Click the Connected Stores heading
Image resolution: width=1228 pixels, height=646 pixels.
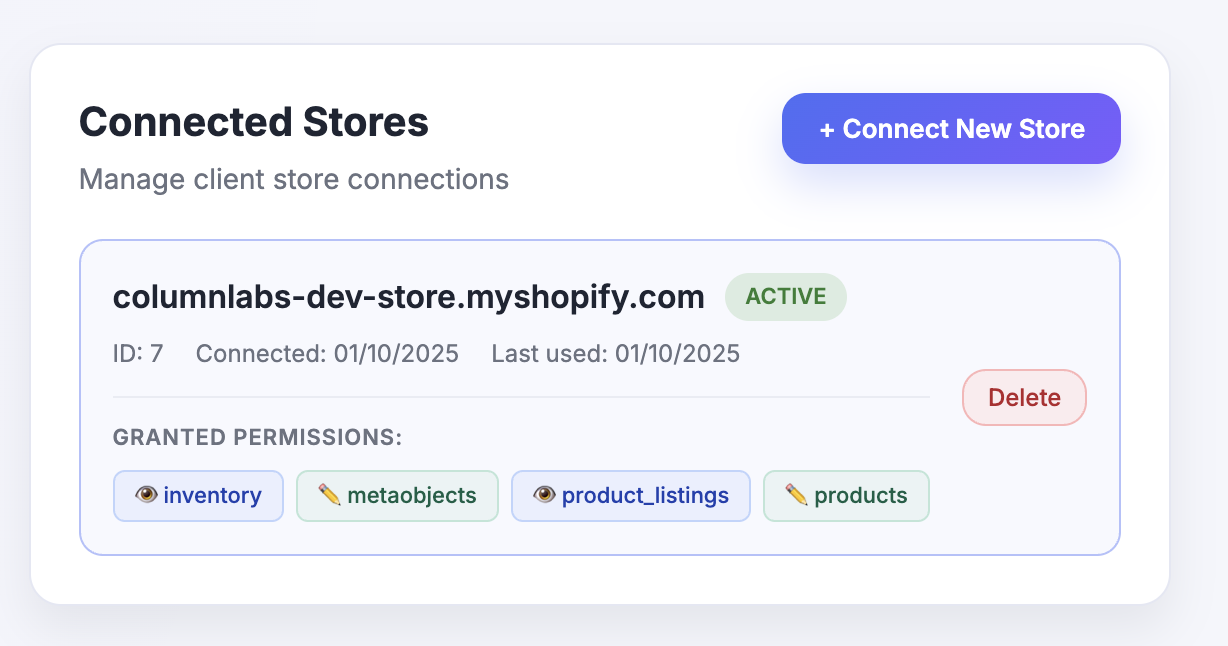click(253, 121)
